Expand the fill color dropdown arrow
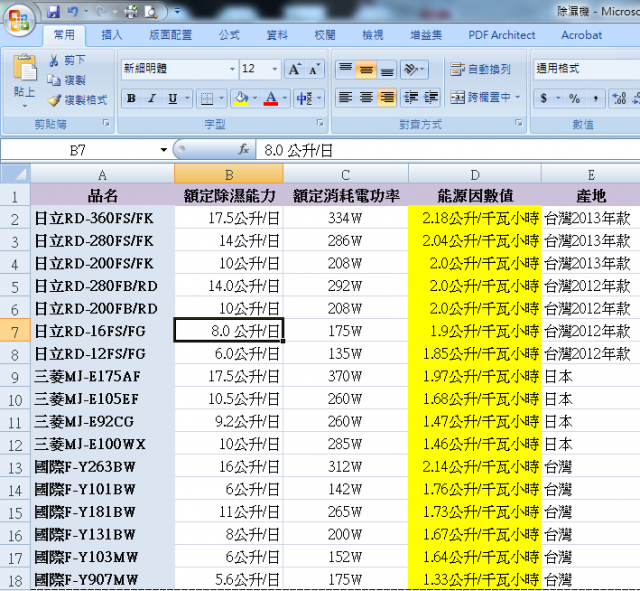Viewport: 640px width, 591px height. point(255,98)
